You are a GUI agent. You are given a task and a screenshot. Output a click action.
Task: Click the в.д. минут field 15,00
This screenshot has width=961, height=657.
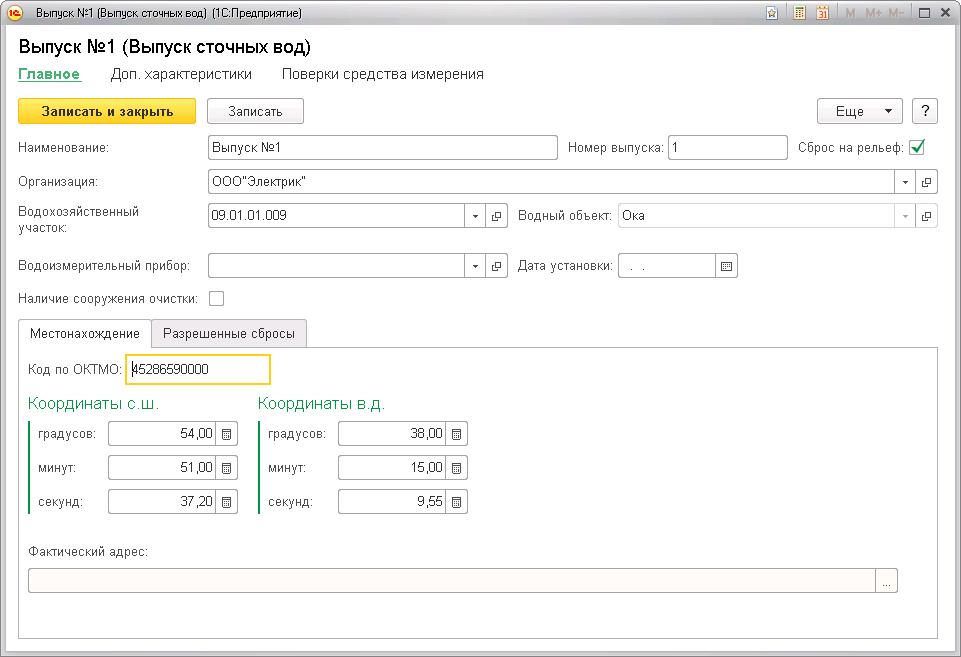pyautogui.click(x=392, y=468)
